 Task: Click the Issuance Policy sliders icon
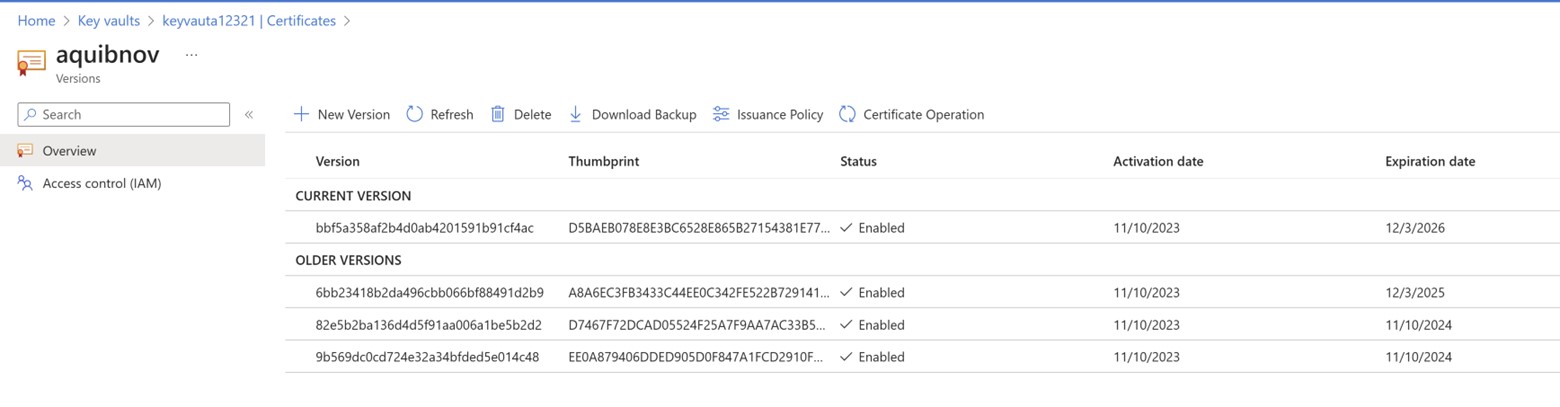point(721,114)
